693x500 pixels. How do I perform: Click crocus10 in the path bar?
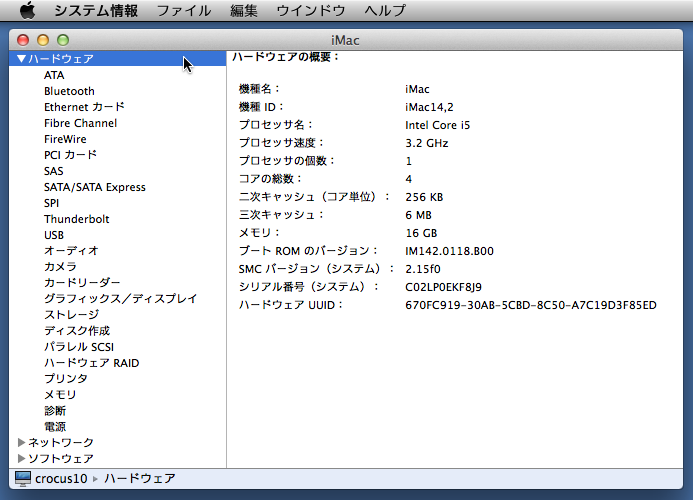coord(61,479)
